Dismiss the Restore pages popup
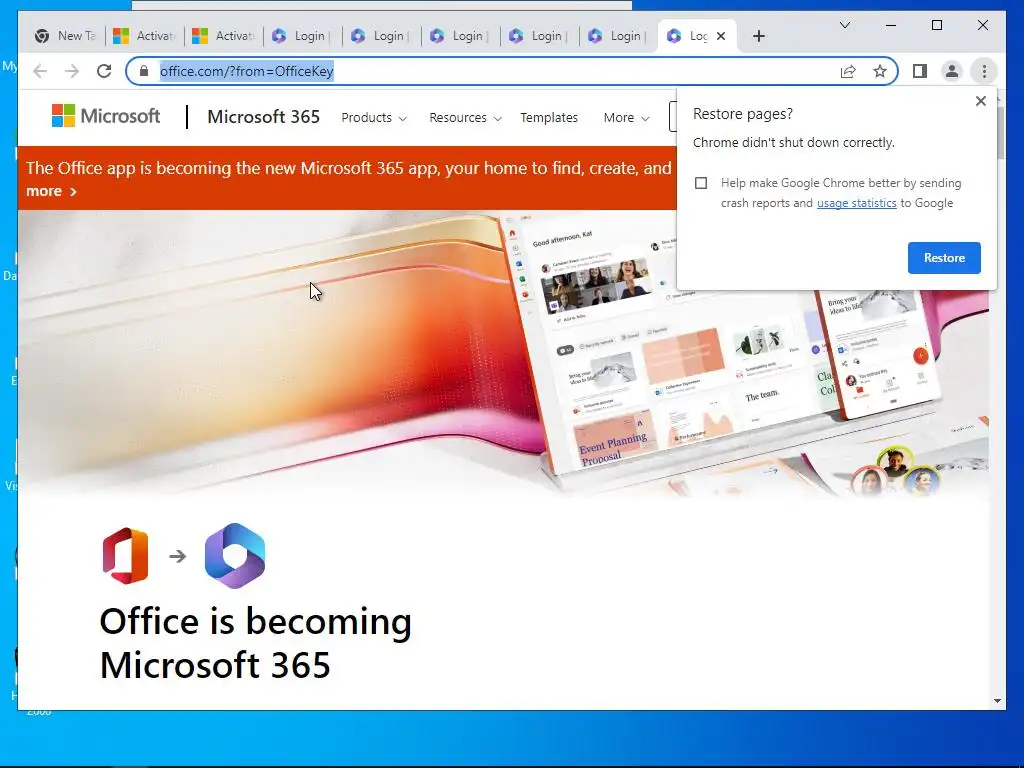The height and width of the screenshot is (768, 1024). point(980,101)
